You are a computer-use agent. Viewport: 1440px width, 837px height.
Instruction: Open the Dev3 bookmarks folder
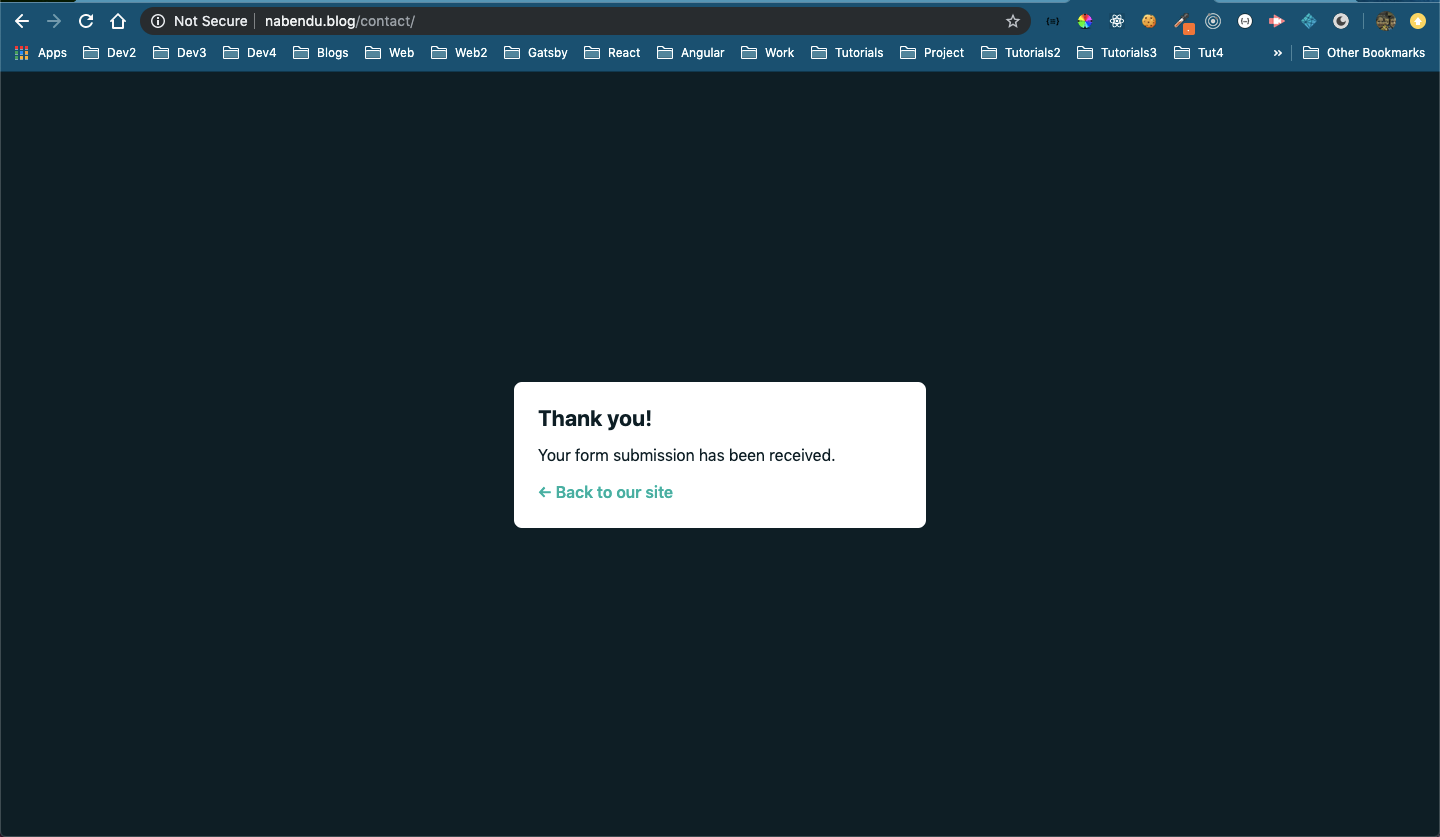coord(180,53)
